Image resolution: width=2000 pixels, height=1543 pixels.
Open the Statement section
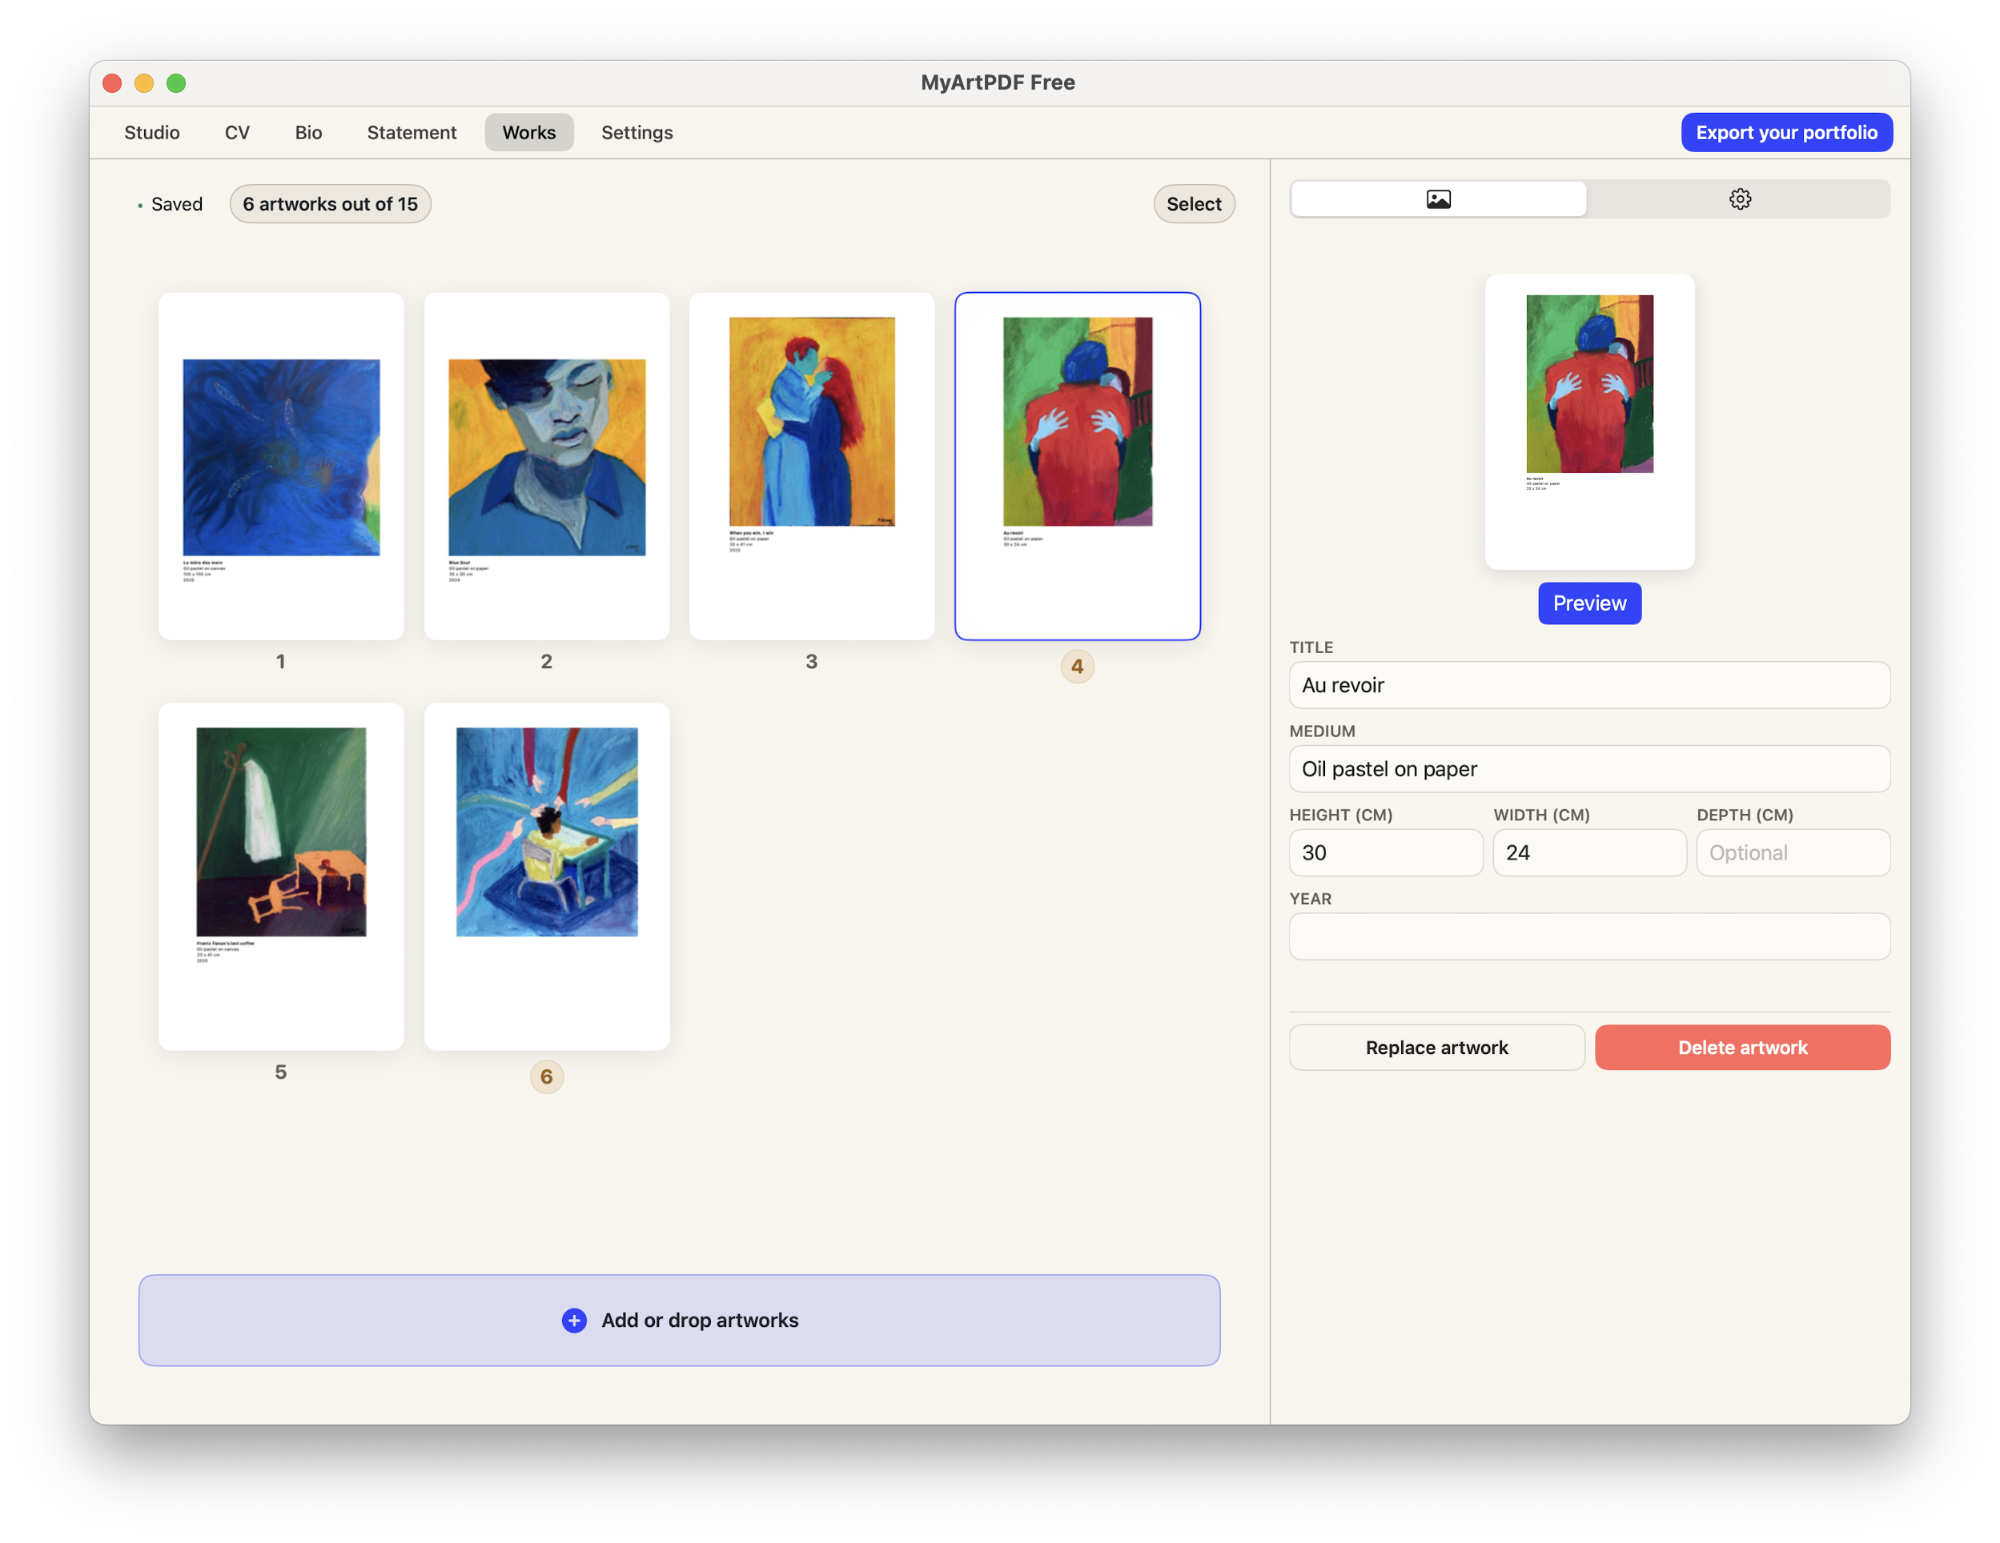[x=411, y=132]
